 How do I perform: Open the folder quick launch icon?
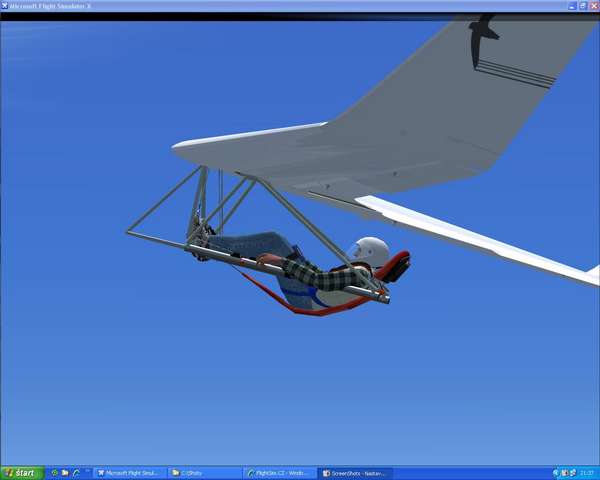pos(65,473)
